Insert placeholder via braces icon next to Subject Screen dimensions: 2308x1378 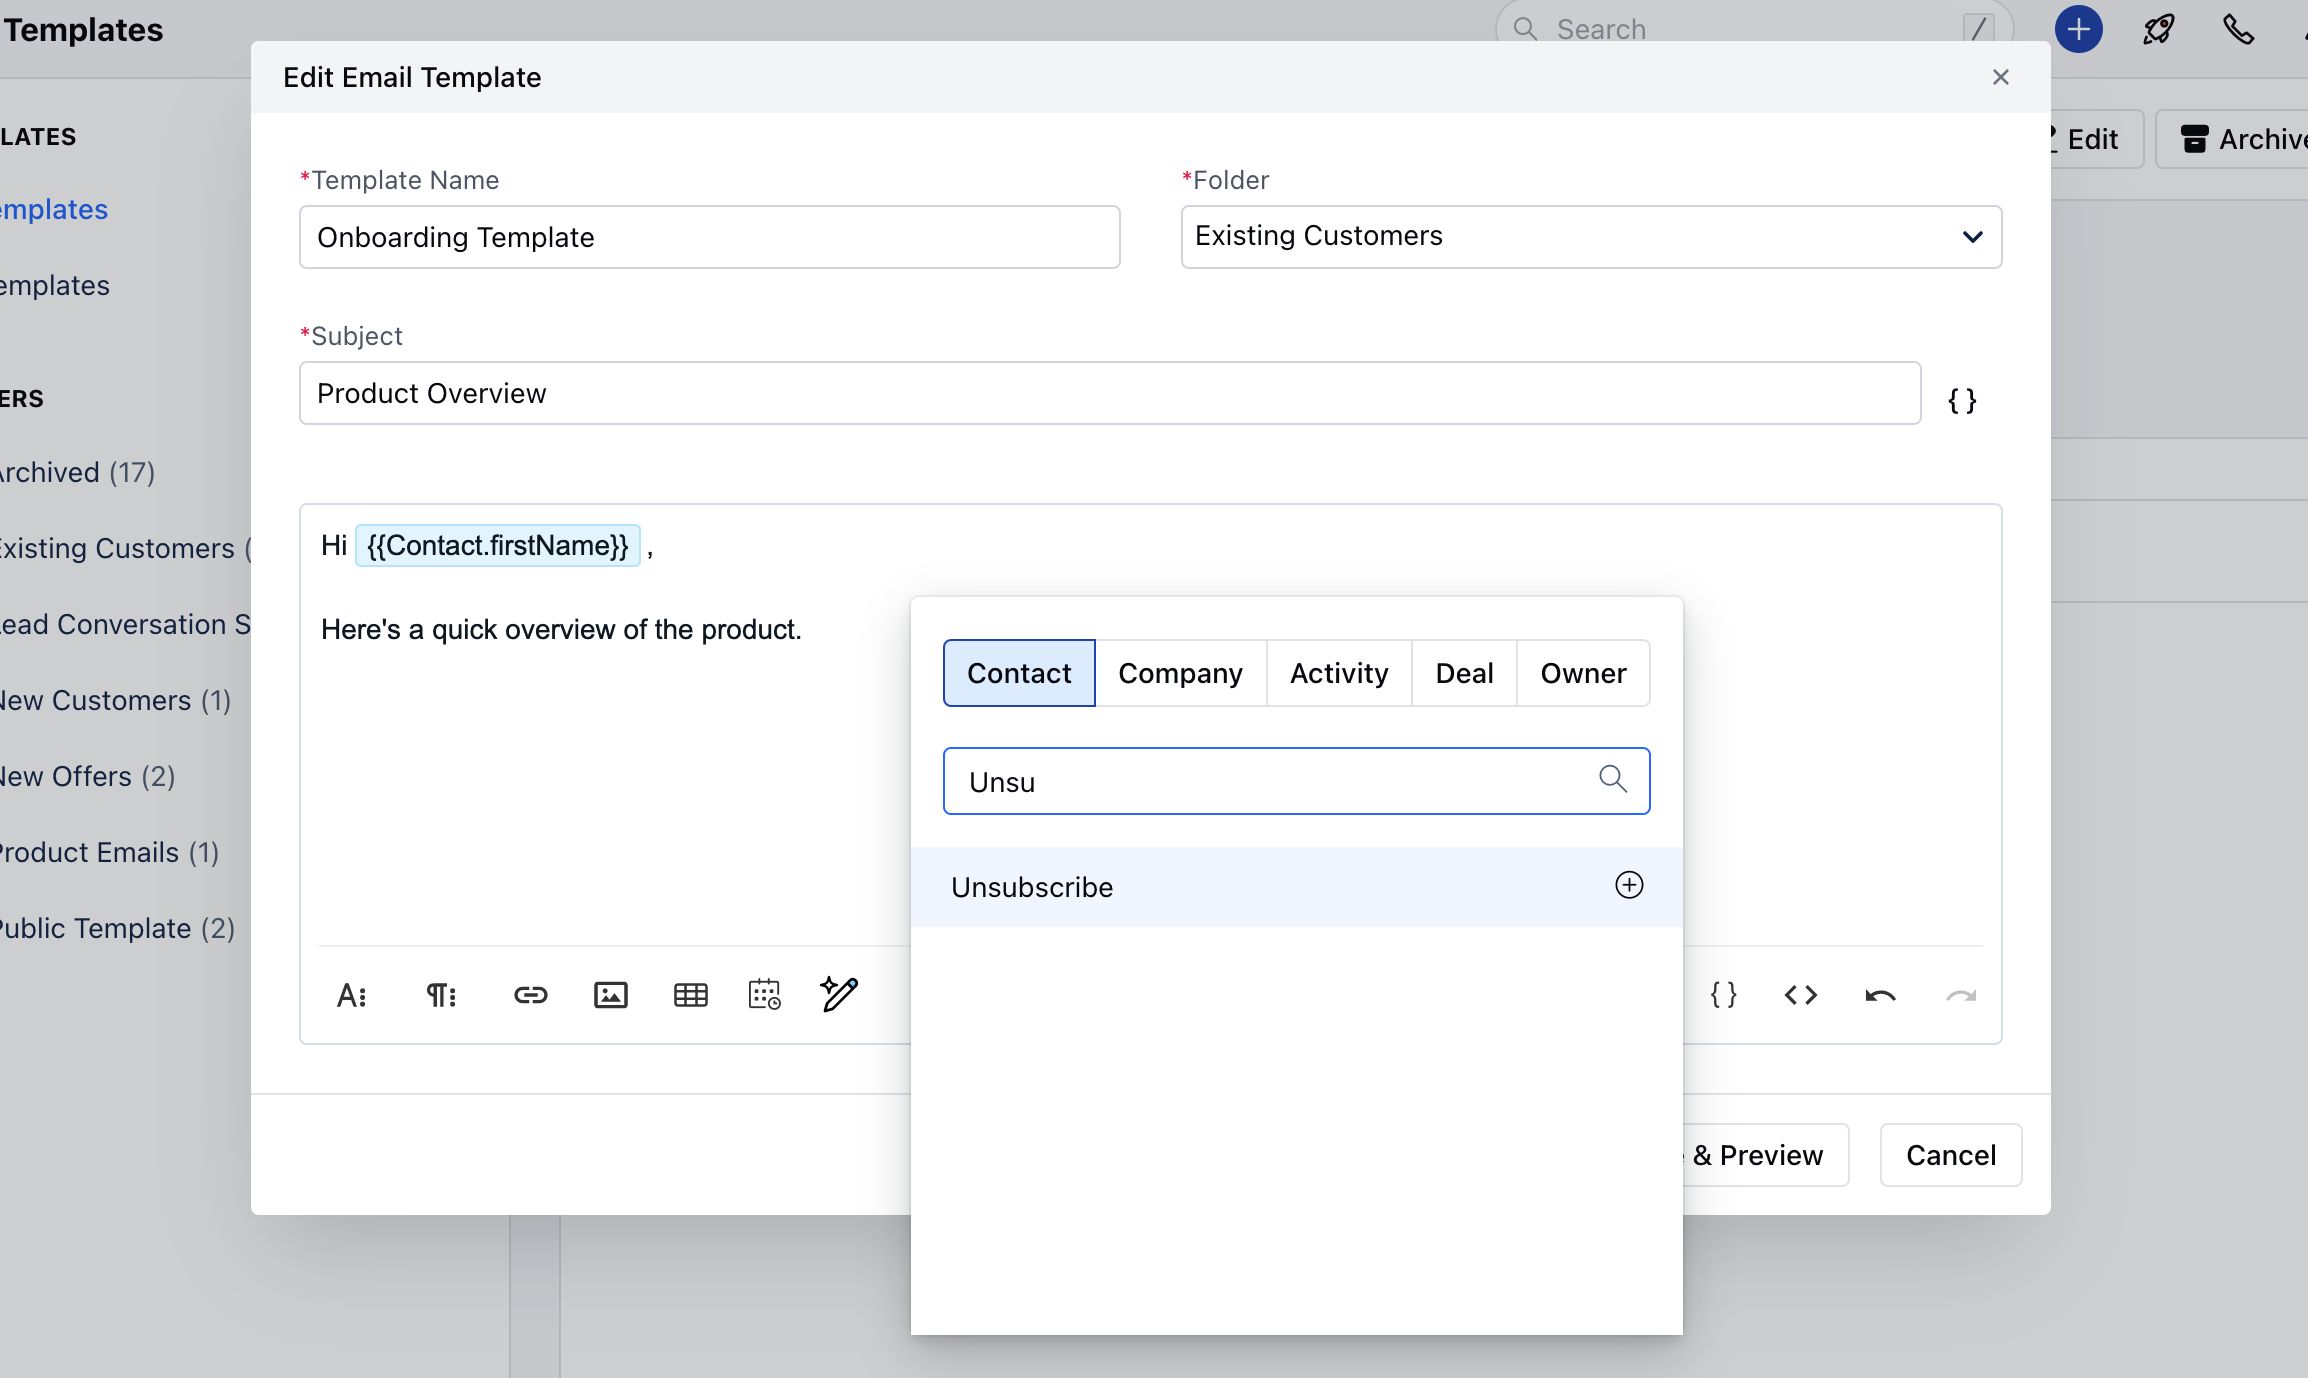1962,401
